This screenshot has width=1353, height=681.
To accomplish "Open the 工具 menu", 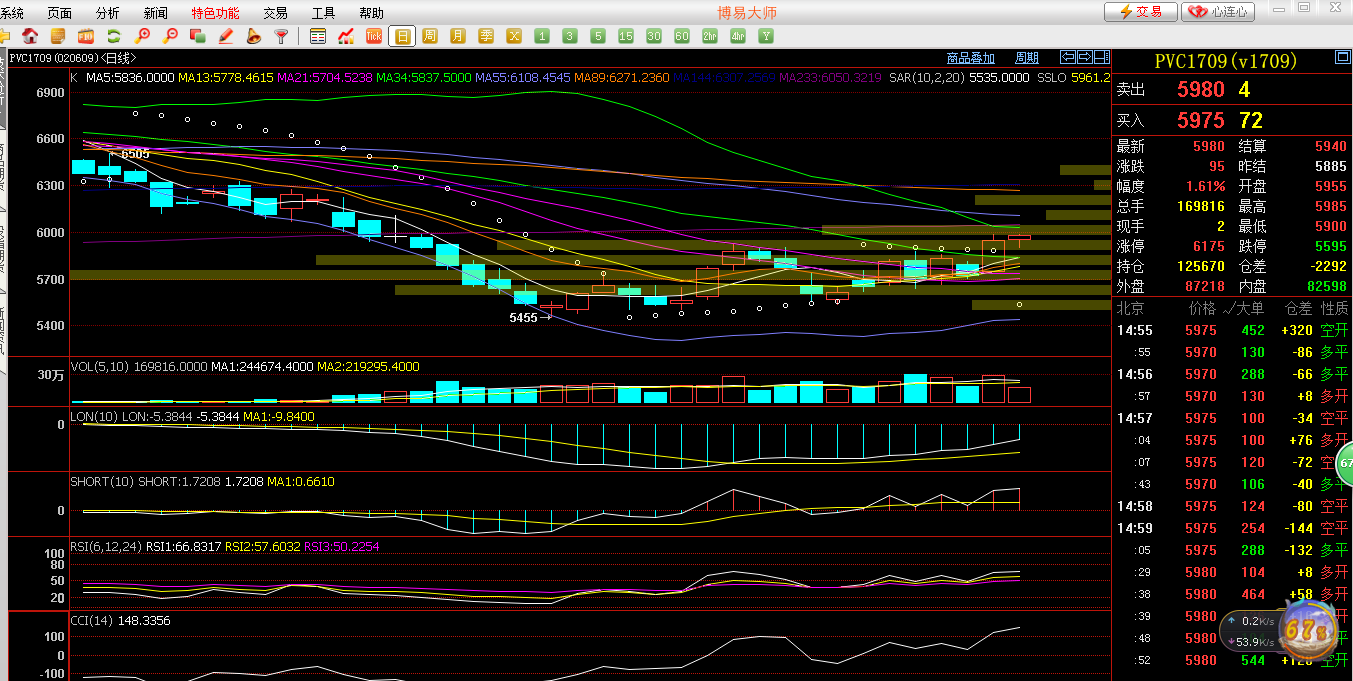I will pos(324,13).
